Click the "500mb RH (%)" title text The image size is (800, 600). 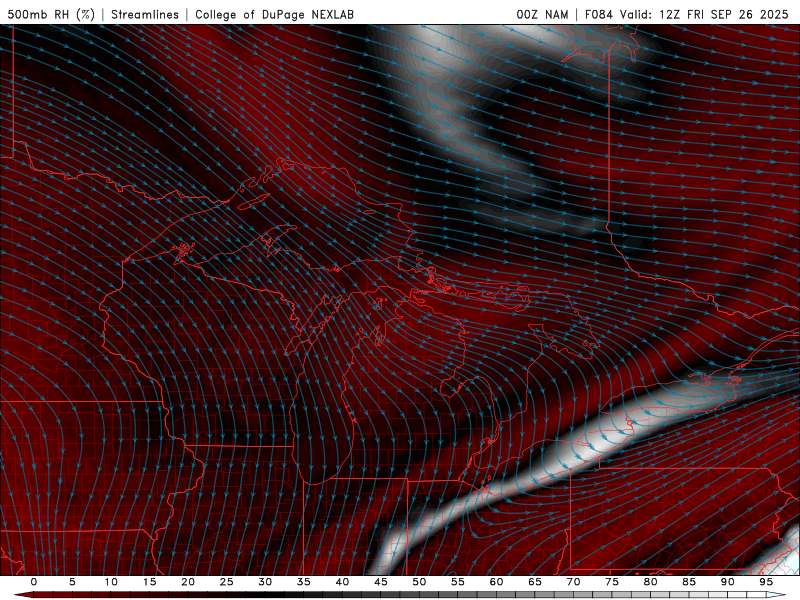(51, 14)
